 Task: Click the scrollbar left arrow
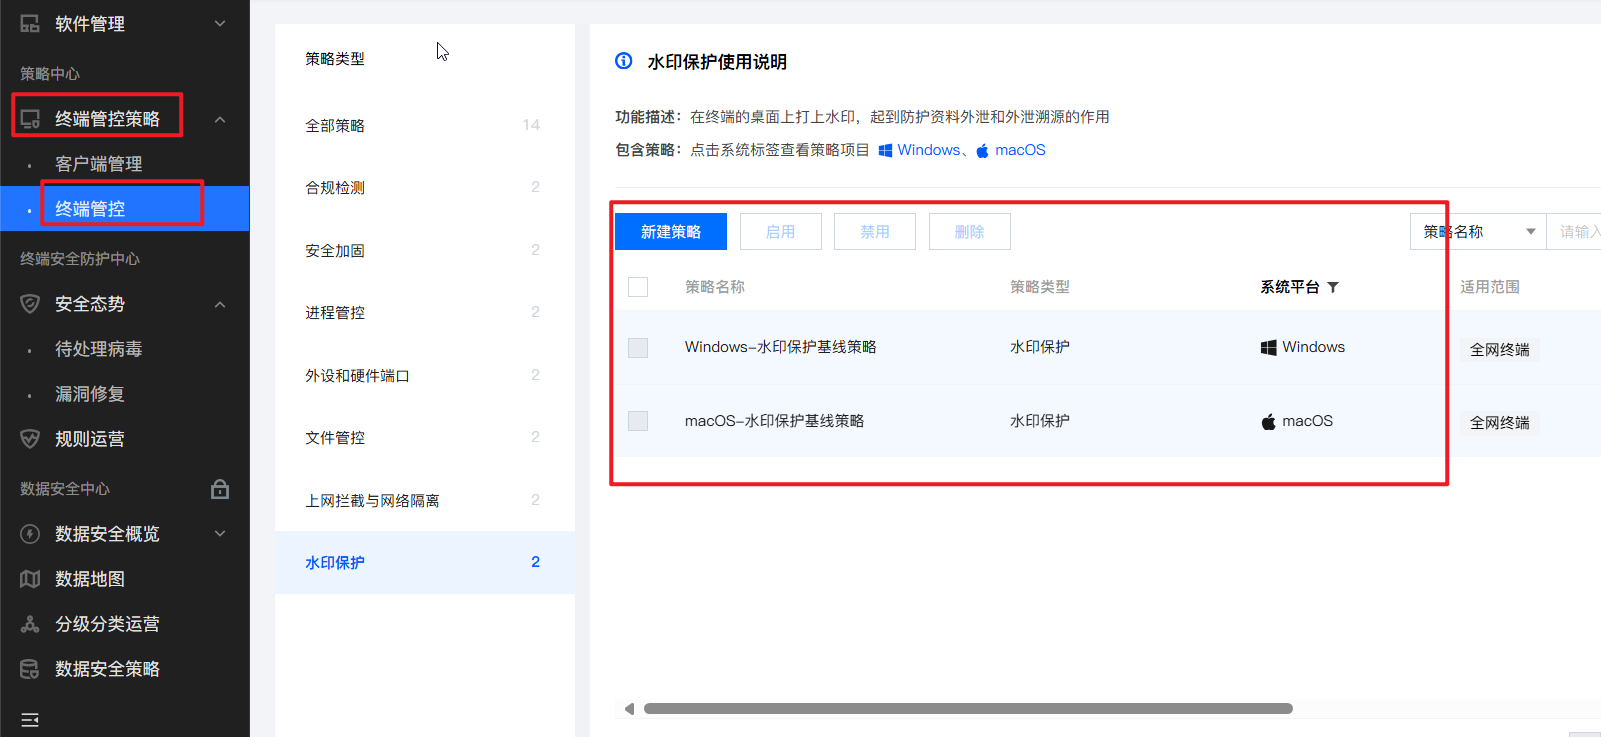point(629,709)
